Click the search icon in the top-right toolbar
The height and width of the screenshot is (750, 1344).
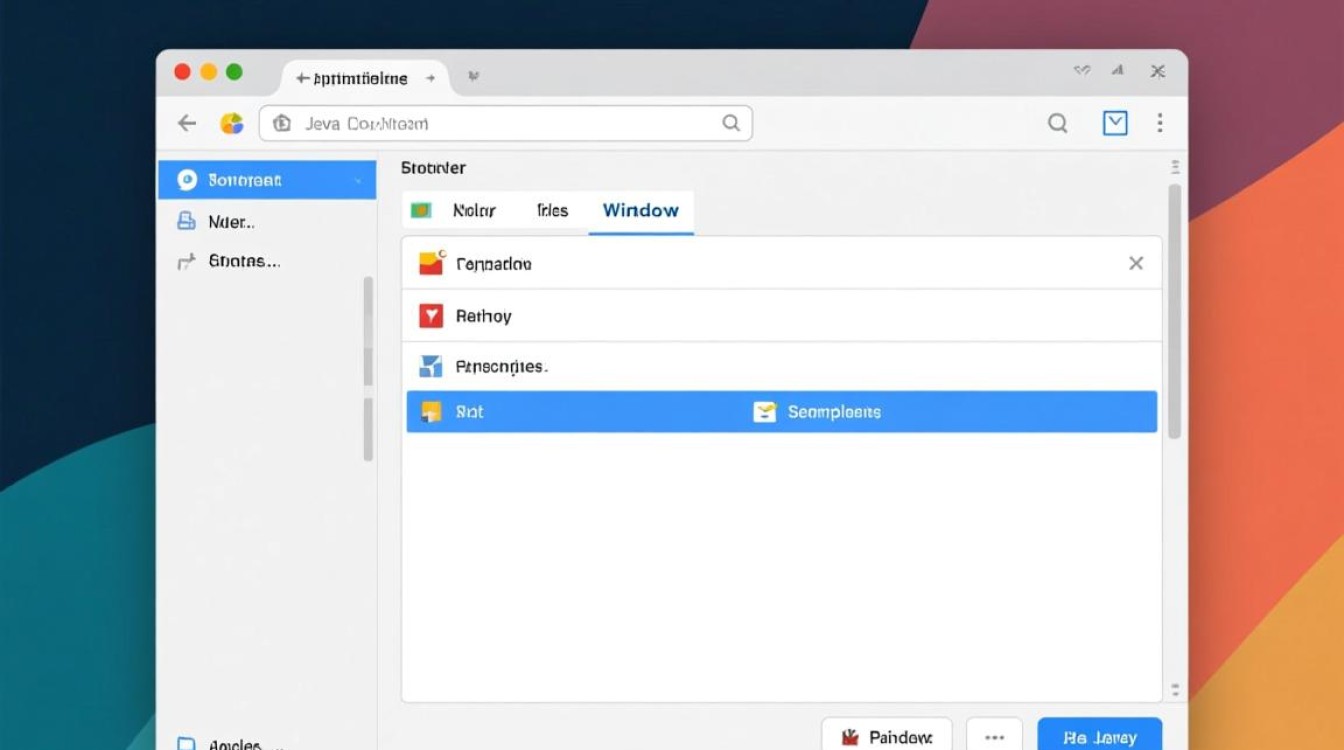click(1057, 123)
